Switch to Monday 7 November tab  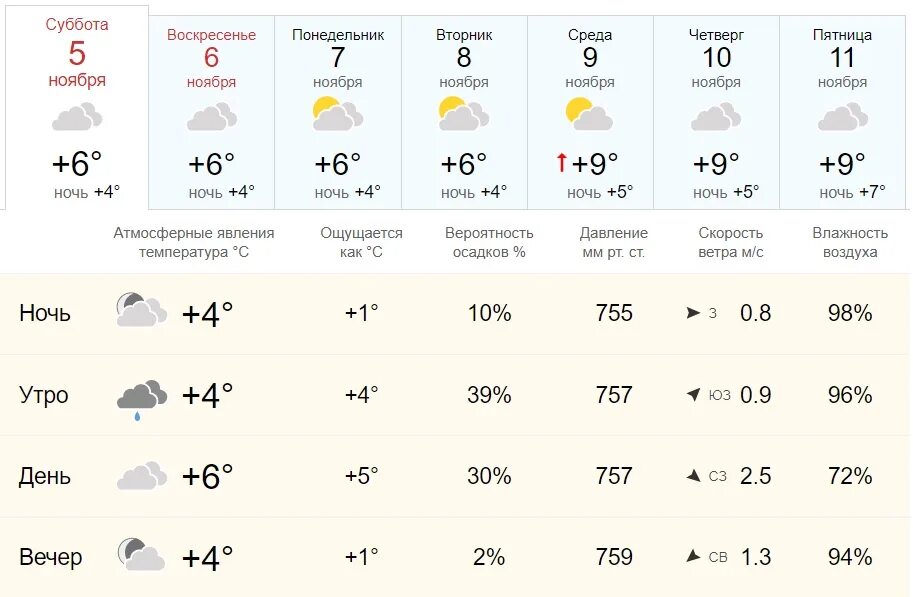[338, 112]
